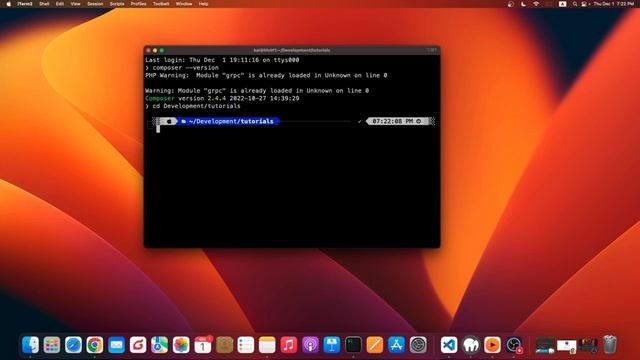Open the Apple menu

pyautogui.click(x=9, y=4)
